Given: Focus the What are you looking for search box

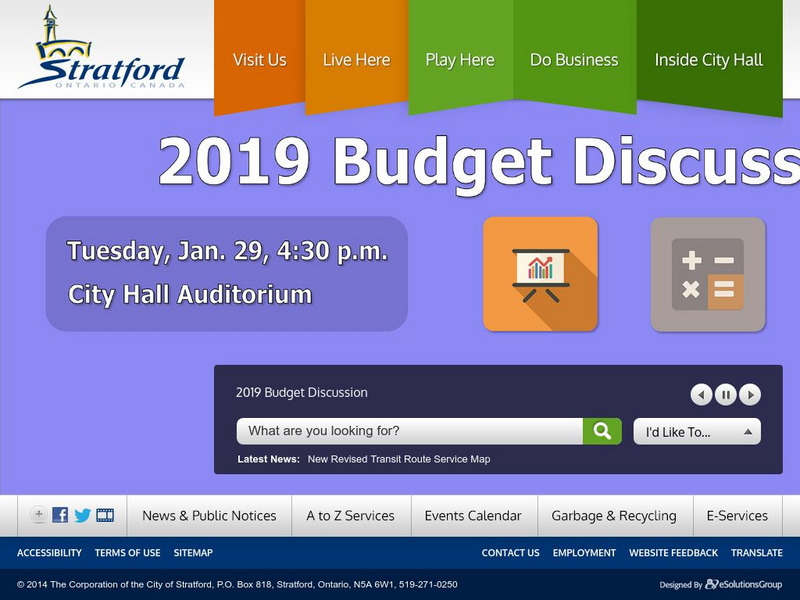Looking at the screenshot, I should coord(410,431).
